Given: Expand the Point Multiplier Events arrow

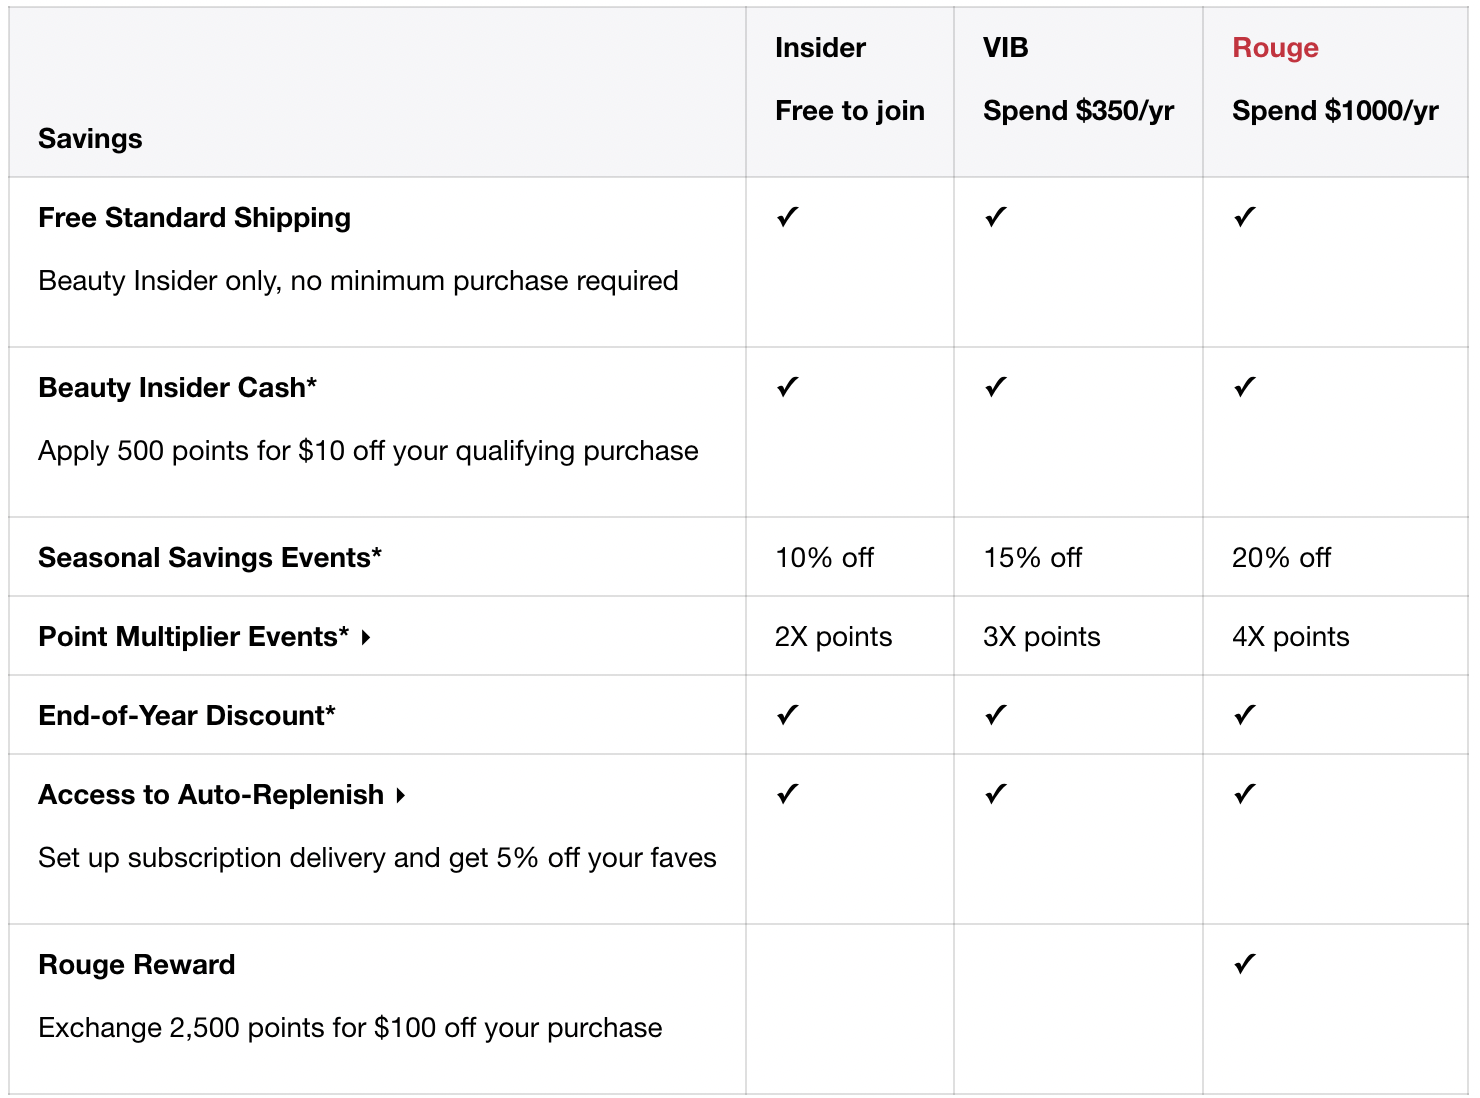Looking at the screenshot, I should point(367,637).
